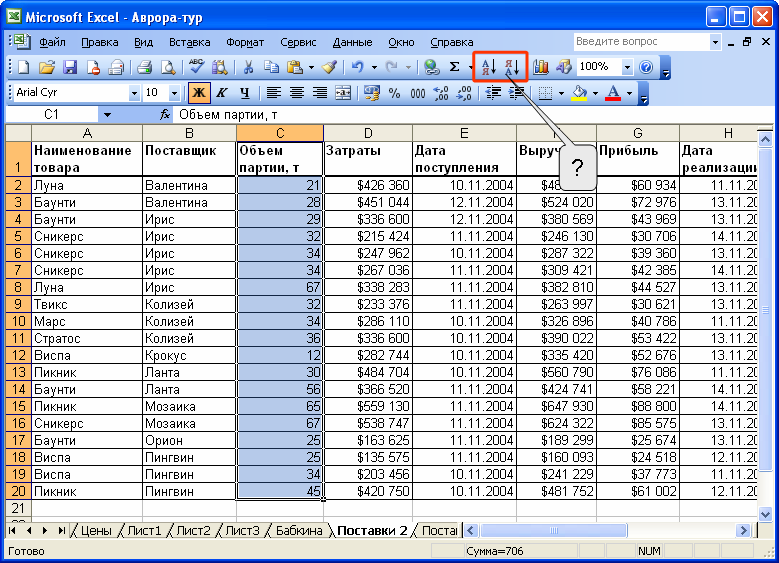Activate the Format Painter brush
This screenshot has width=779, height=563.
tap(330, 67)
